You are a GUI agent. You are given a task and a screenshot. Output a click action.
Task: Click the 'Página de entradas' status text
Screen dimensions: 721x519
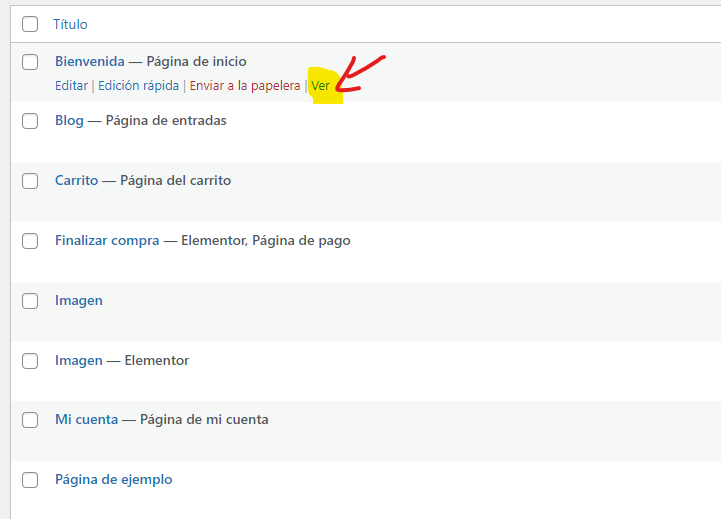(x=166, y=121)
